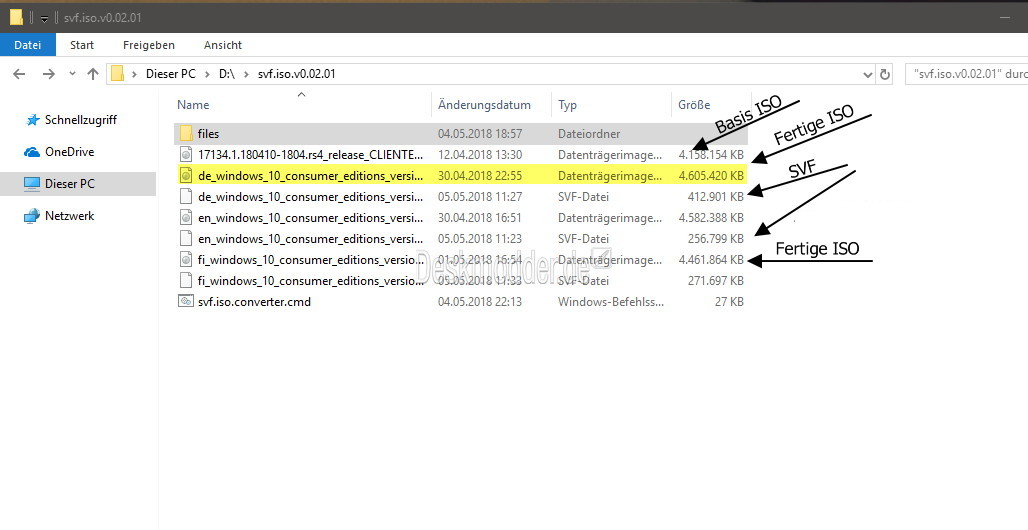Viewport: 1028px width, 530px height.
Task: Click the disc icon of en_windows_10 image
Action: 186,218
